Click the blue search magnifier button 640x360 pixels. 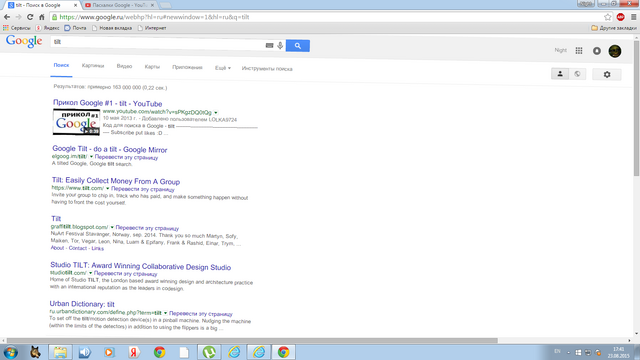point(298,46)
